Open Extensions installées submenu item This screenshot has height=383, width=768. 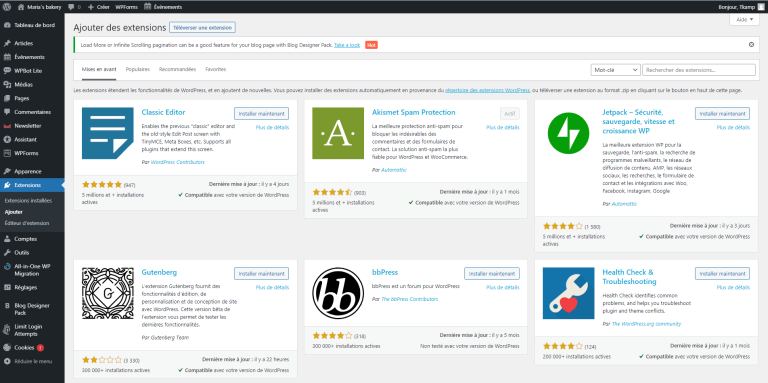tap(28, 201)
